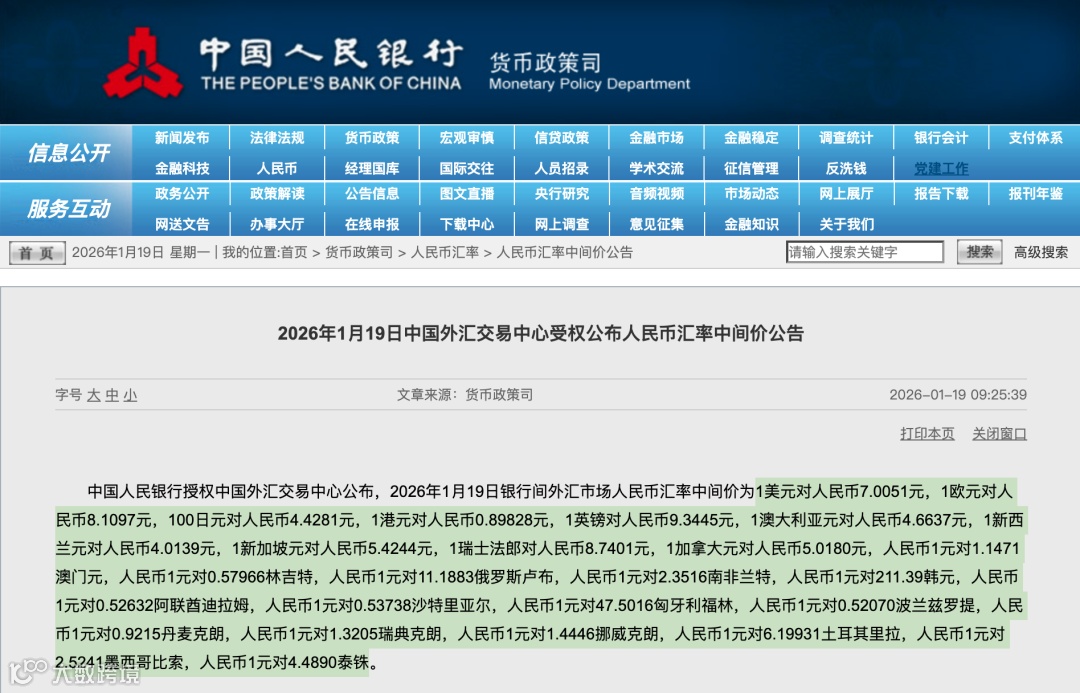Open the 反洗钱 navigation entry

pos(845,166)
